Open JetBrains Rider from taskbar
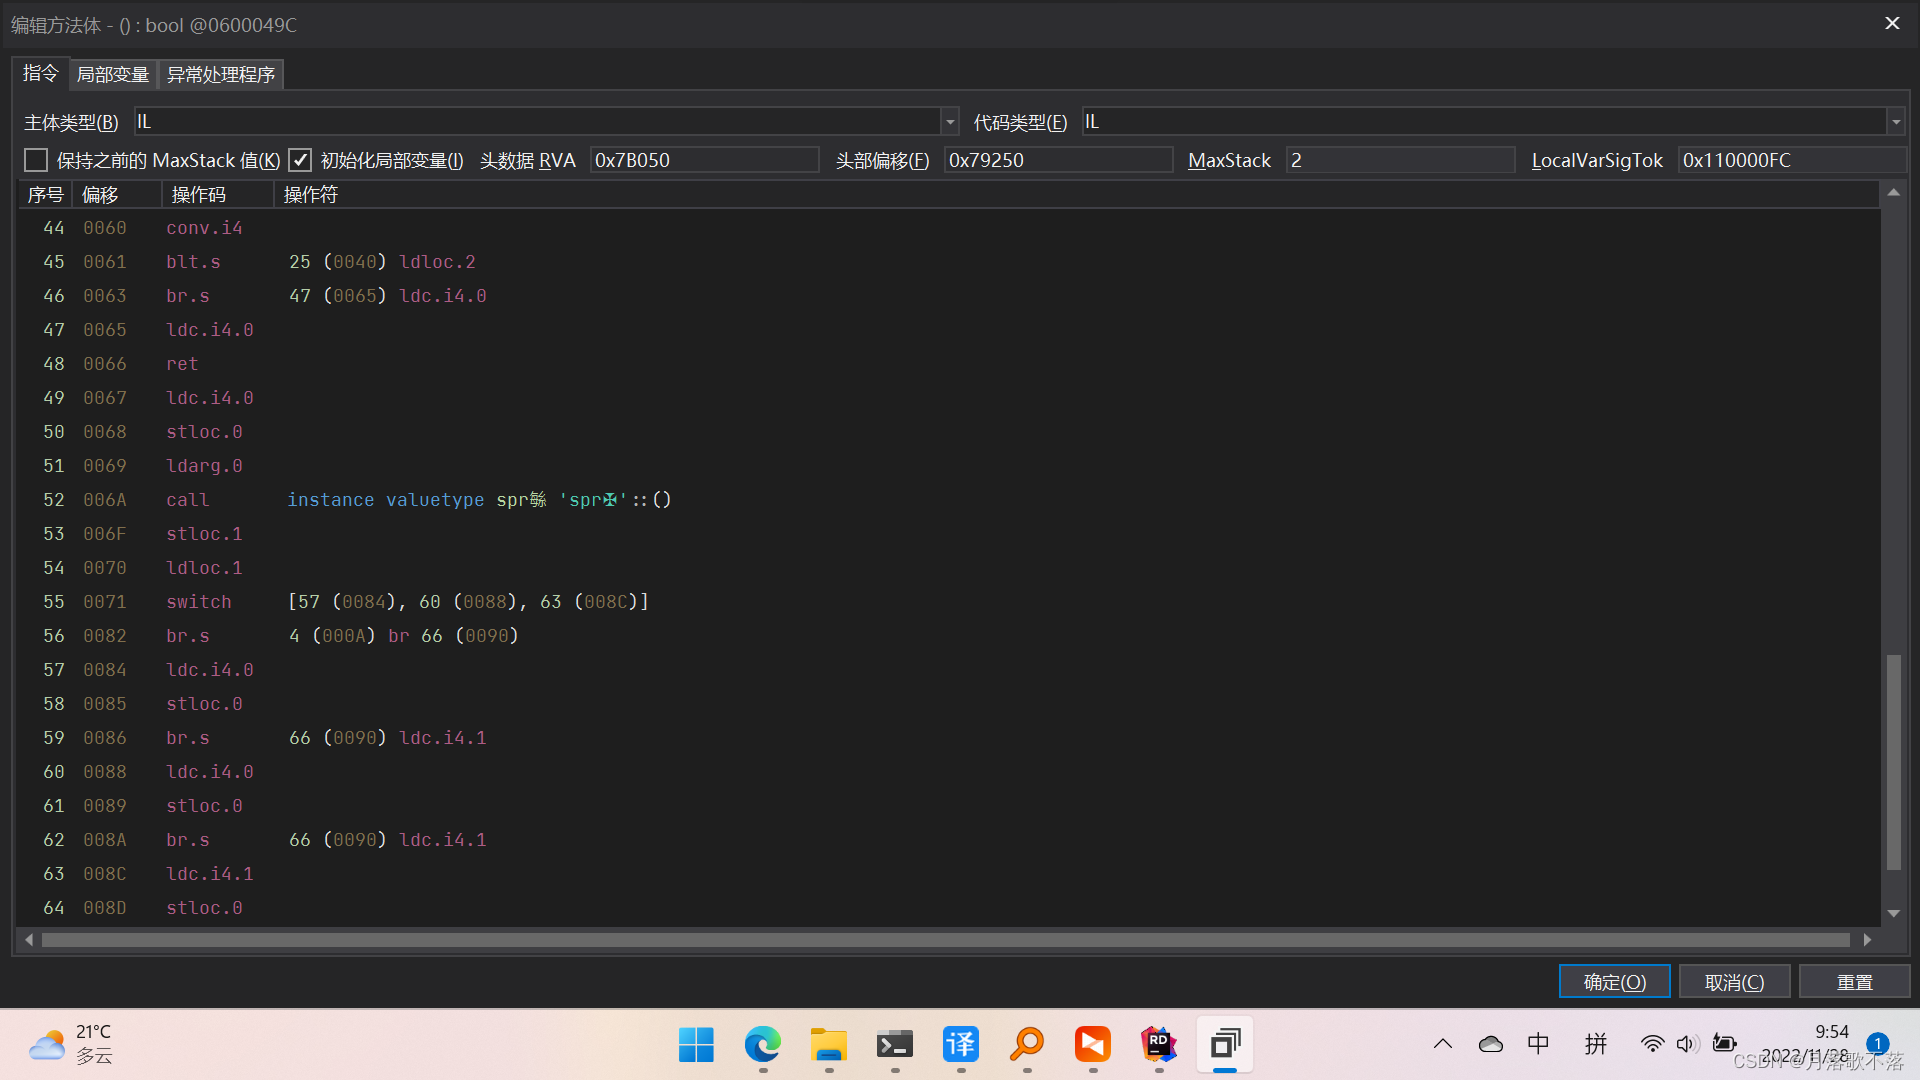Image resolution: width=1920 pixels, height=1080 pixels. 1158,1045
